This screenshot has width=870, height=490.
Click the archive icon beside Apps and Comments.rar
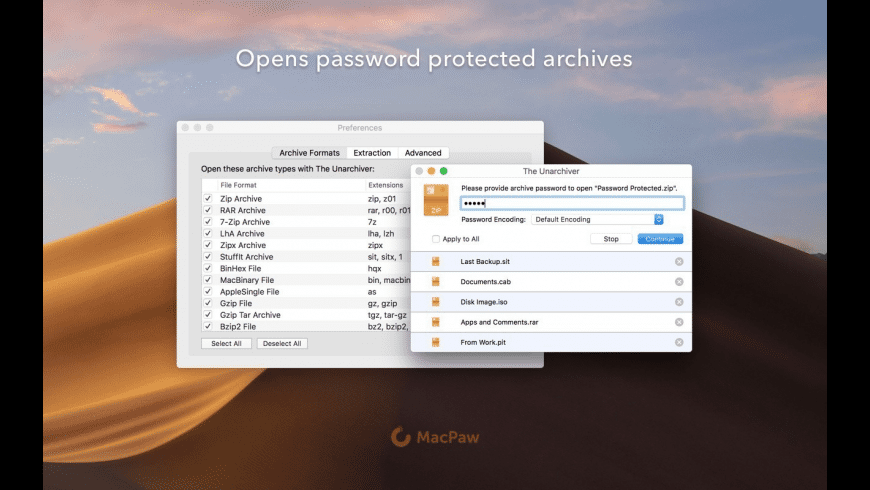pyautogui.click(x=436, y=322)
